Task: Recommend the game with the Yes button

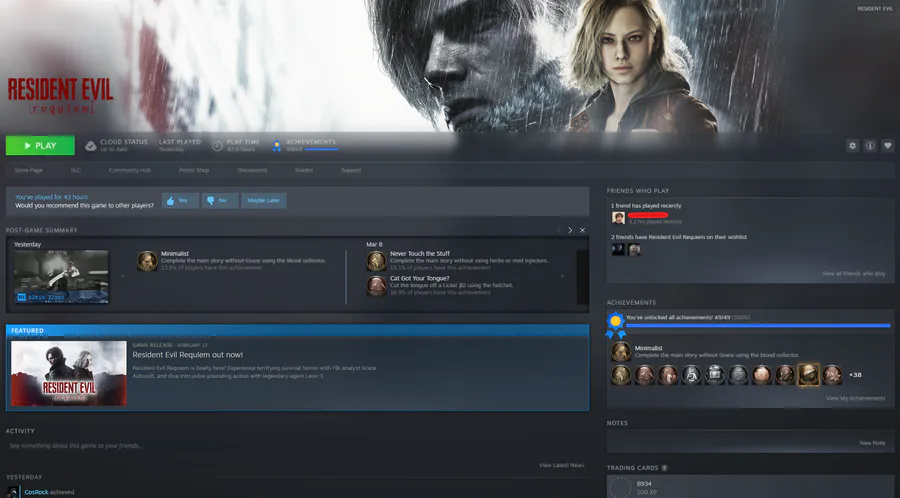Action: [180, 201]
